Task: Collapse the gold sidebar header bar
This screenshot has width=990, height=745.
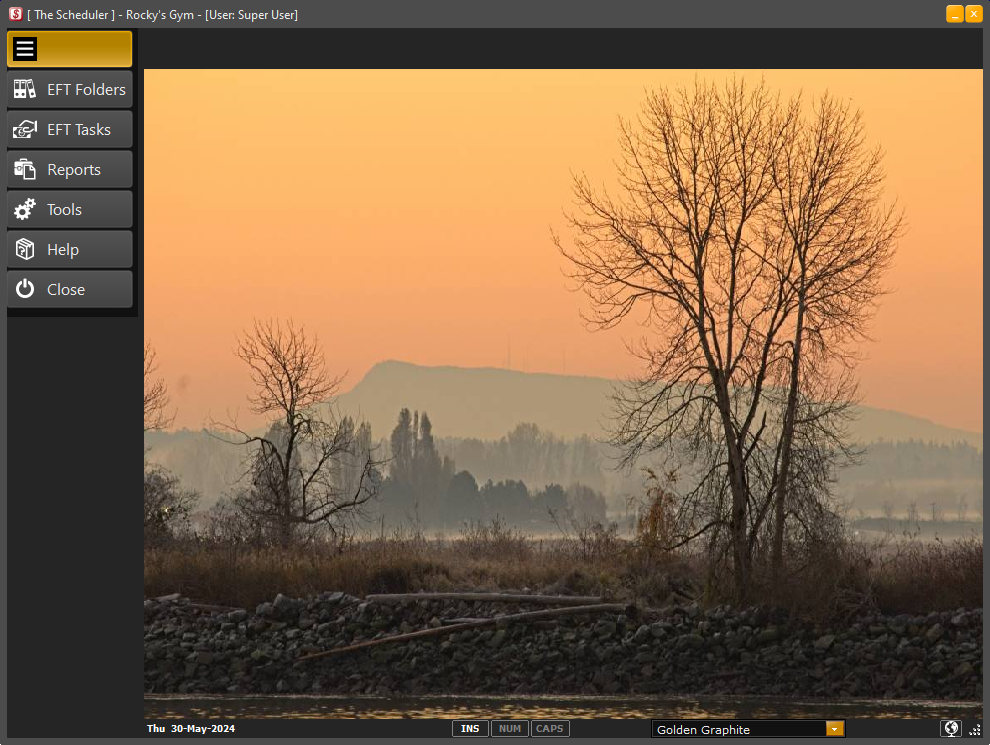Action: [x=69, y=49]
